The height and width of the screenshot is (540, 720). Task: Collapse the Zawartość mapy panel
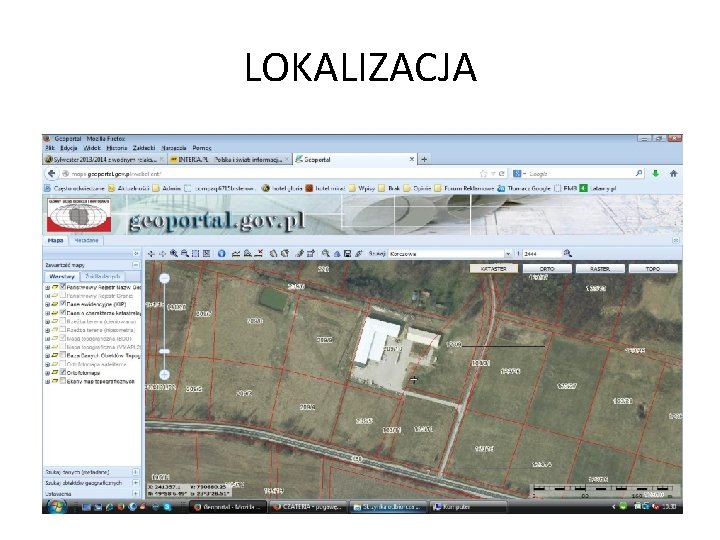click(136, 265)
